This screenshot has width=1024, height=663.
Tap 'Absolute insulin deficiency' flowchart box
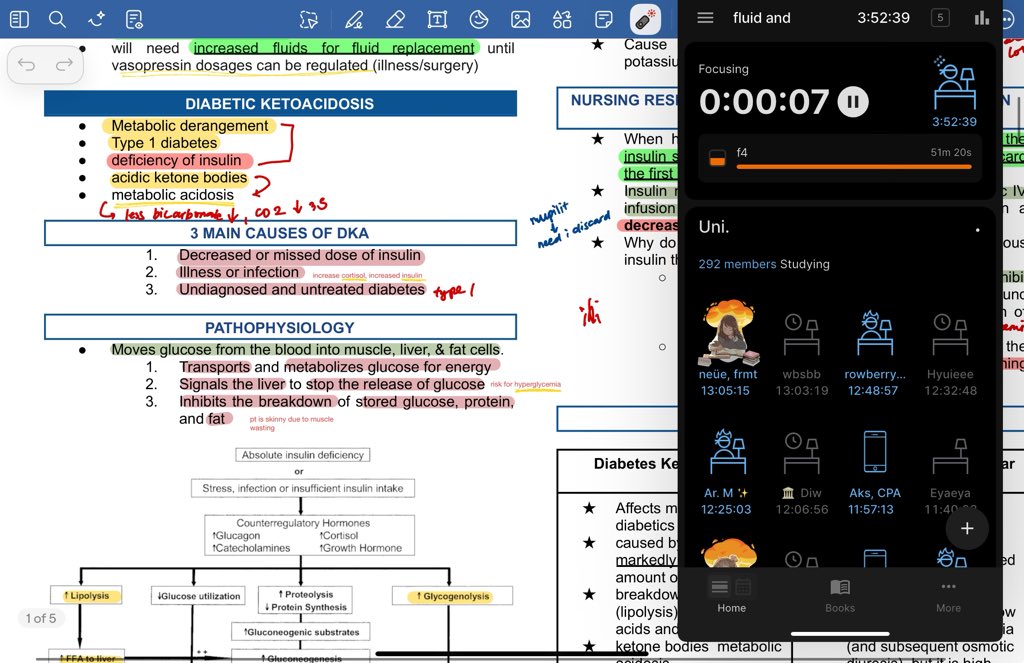coord(302,455)
